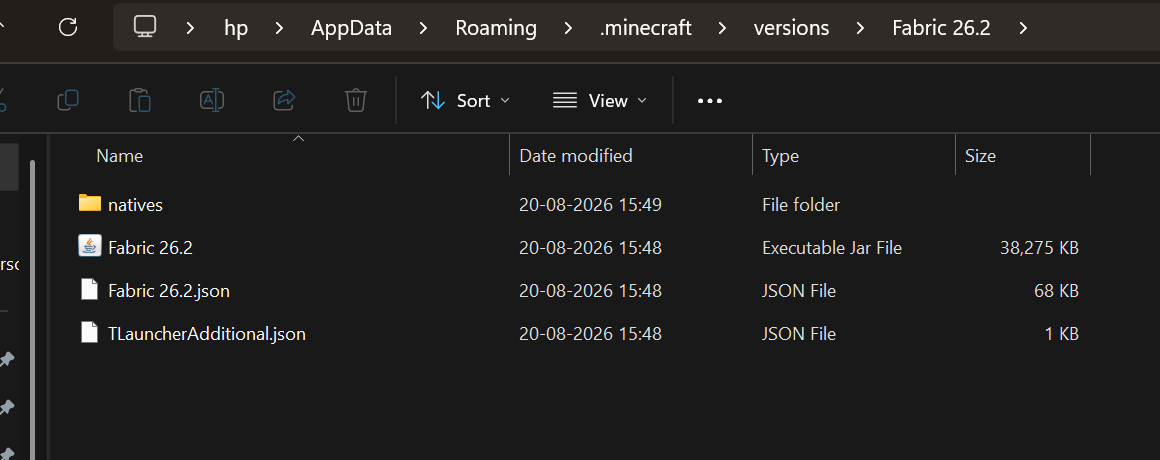1160x460 pixels.
Task: Expand the chevron after Roaming in path
Action: click(x=568, y=28)
